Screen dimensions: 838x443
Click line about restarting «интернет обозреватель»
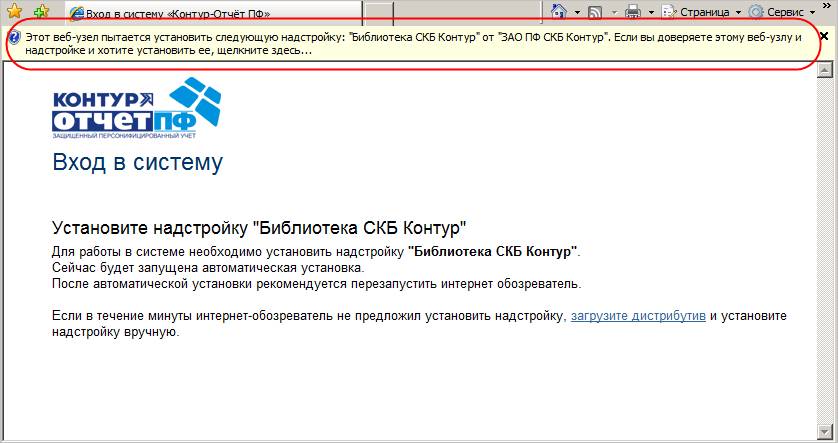(x=316, y=284)
